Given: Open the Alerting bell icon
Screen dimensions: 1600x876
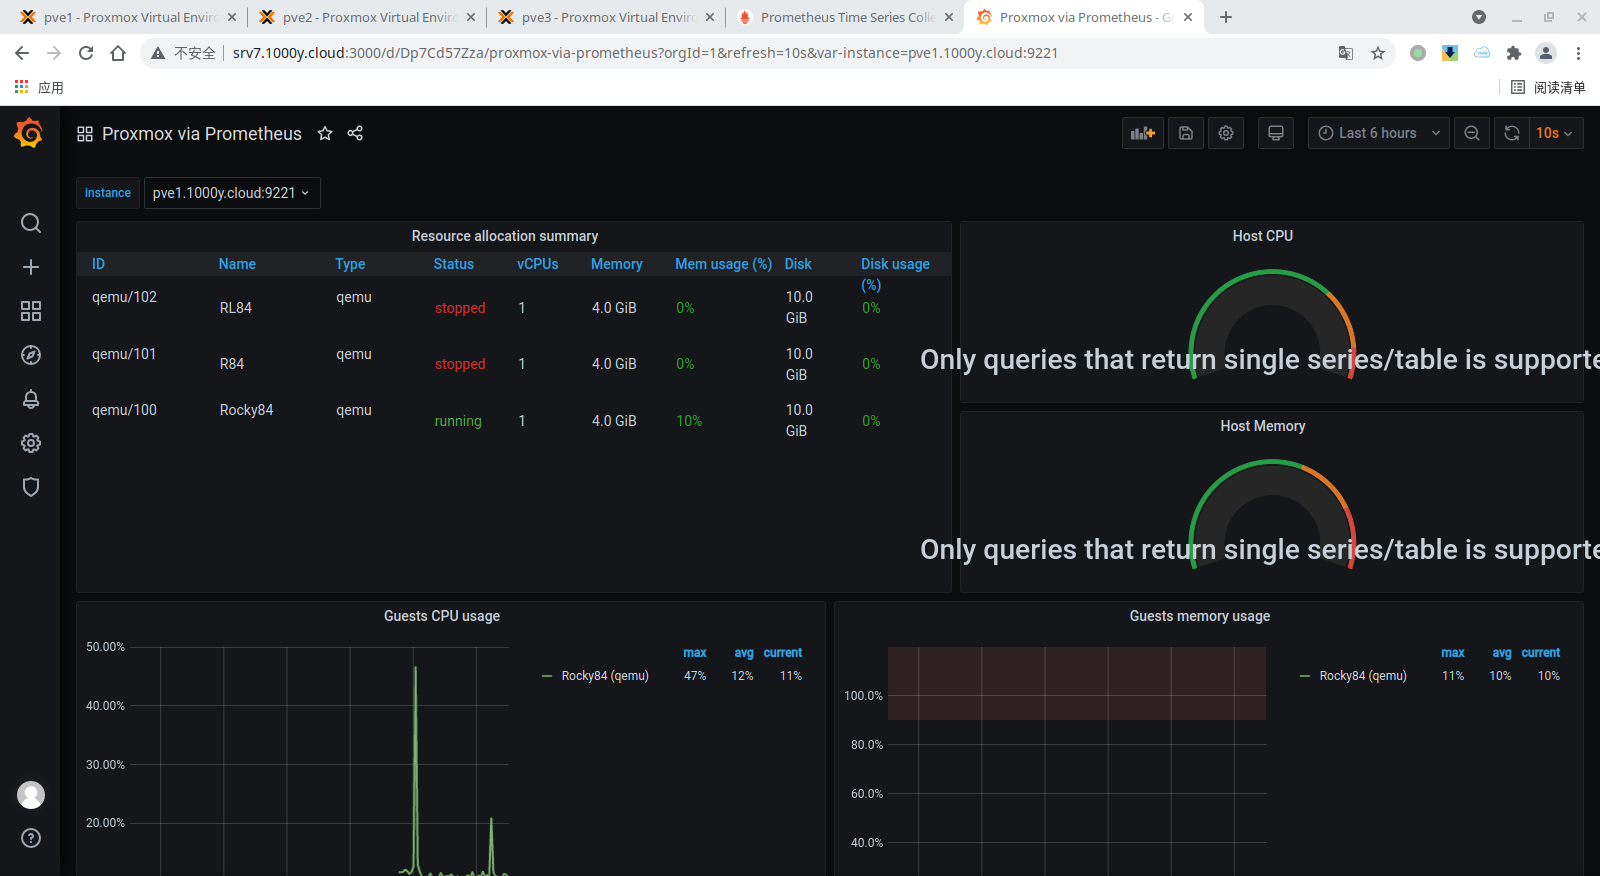Looking at the screenshot, I should tap(31, 399).
